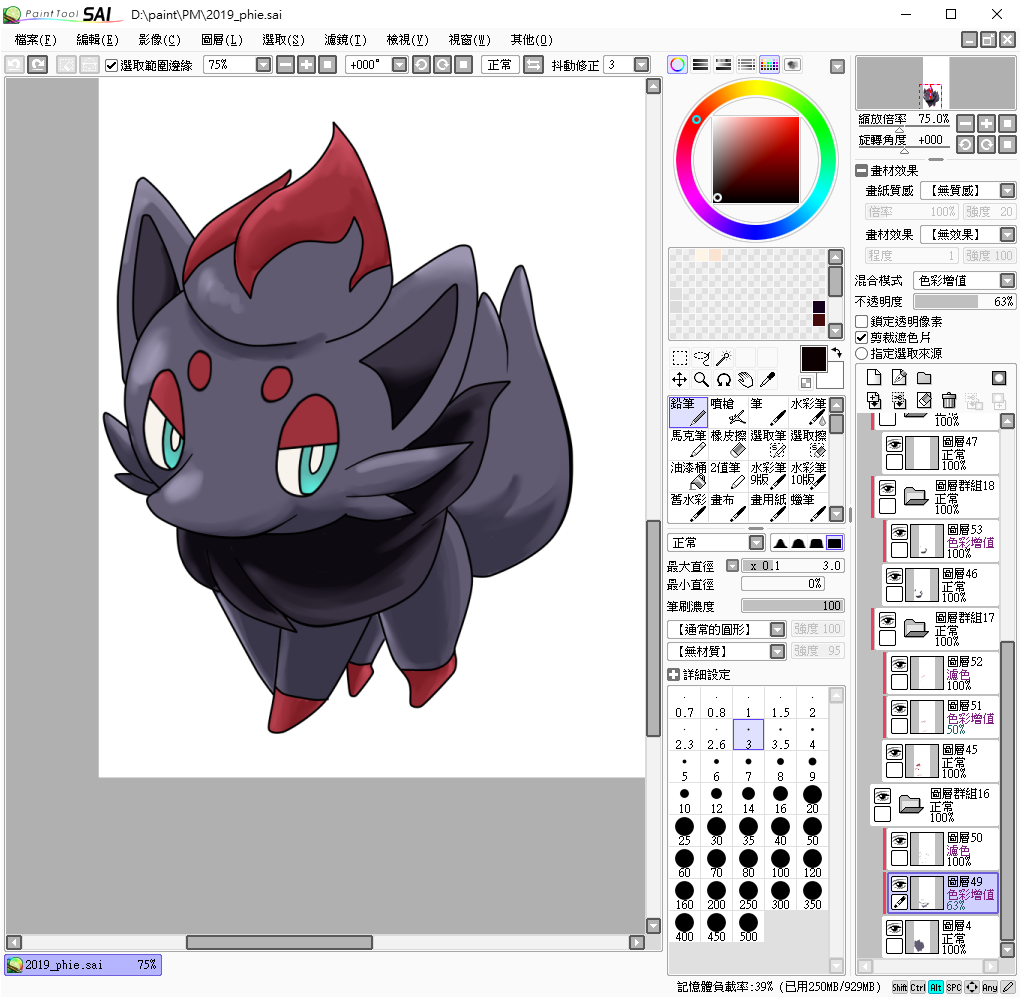This screenshot has height=998, width=1021.
Task: Hide layer 圖層47 using its eye
Action: [x=895, y=444]
